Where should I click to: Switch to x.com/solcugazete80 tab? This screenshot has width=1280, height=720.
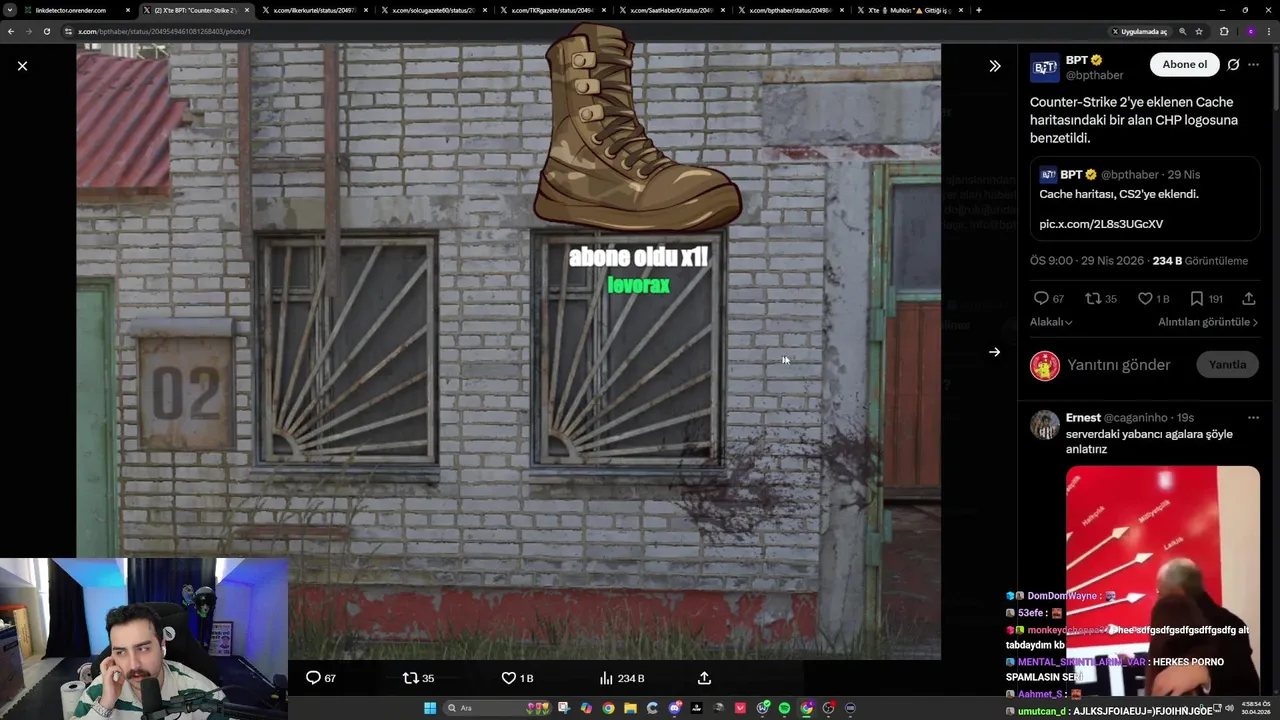432,10
